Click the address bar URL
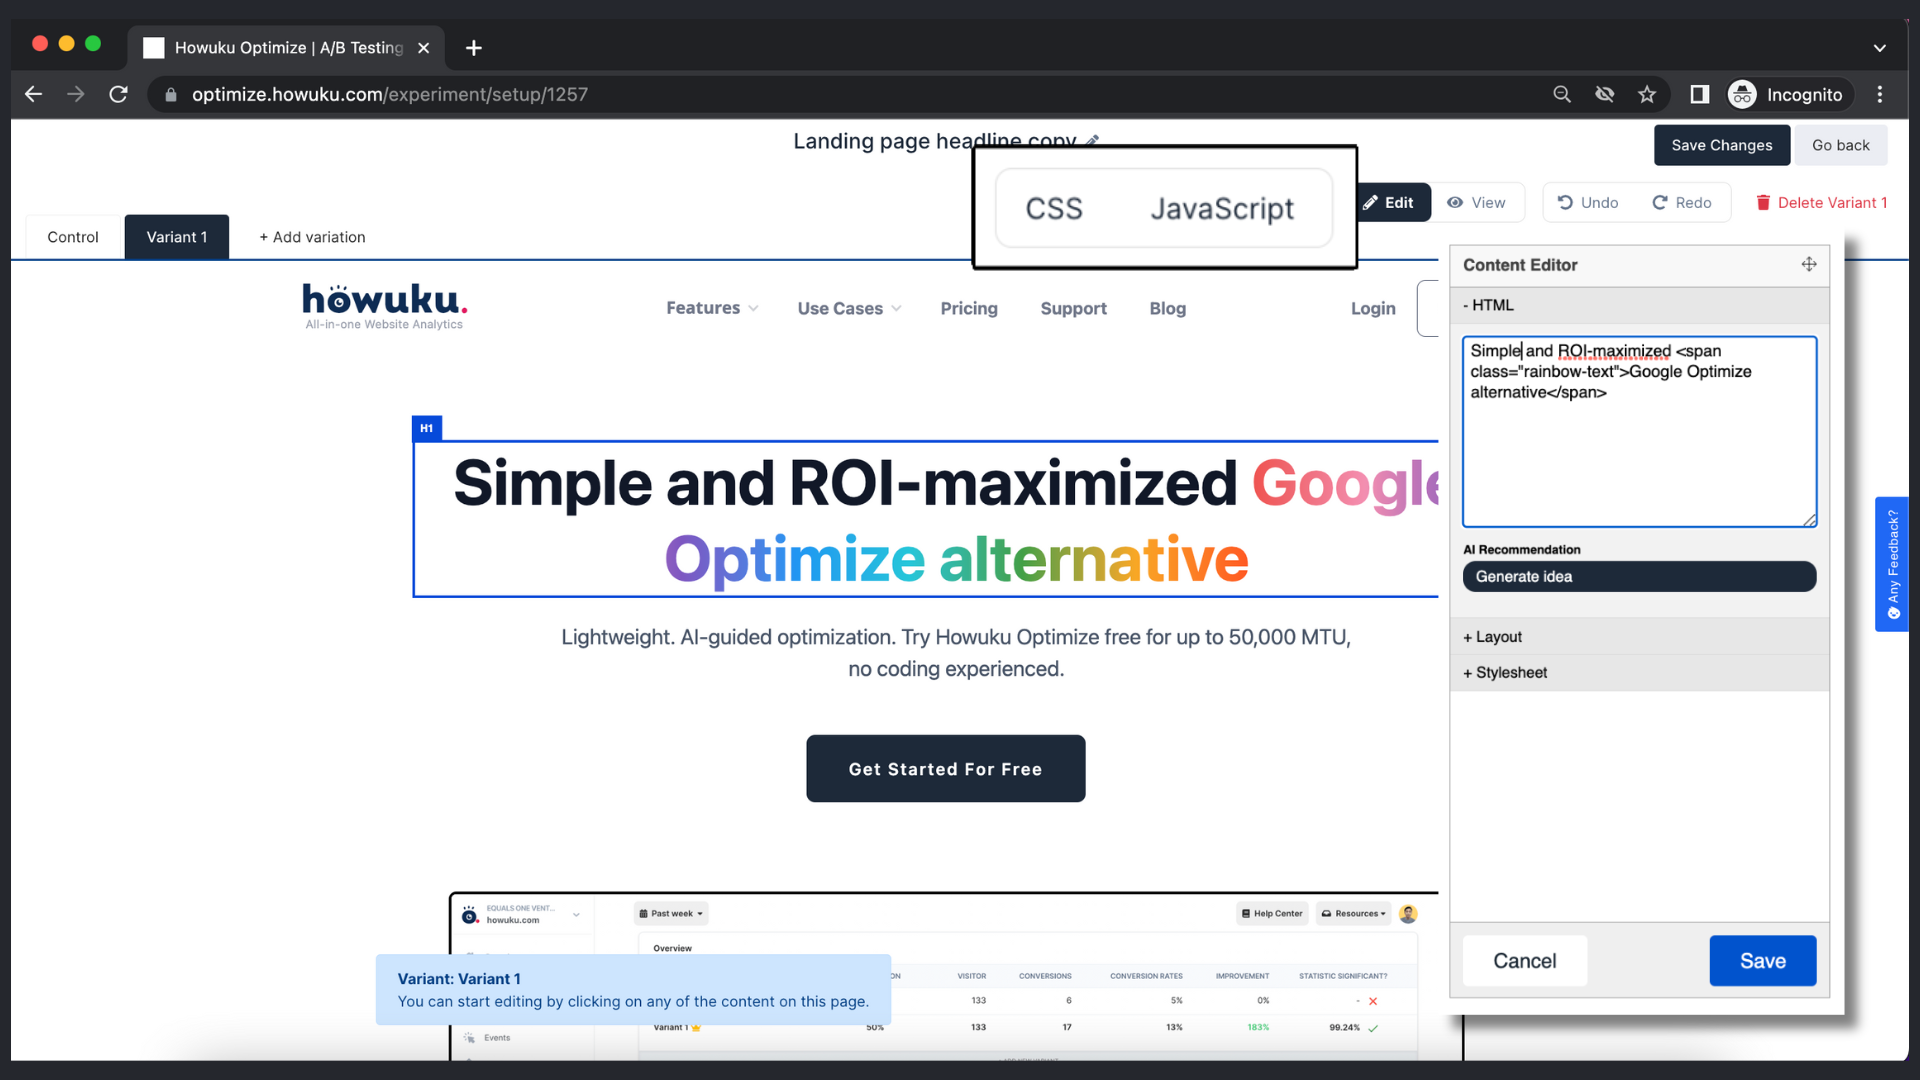 click(390, 94)
